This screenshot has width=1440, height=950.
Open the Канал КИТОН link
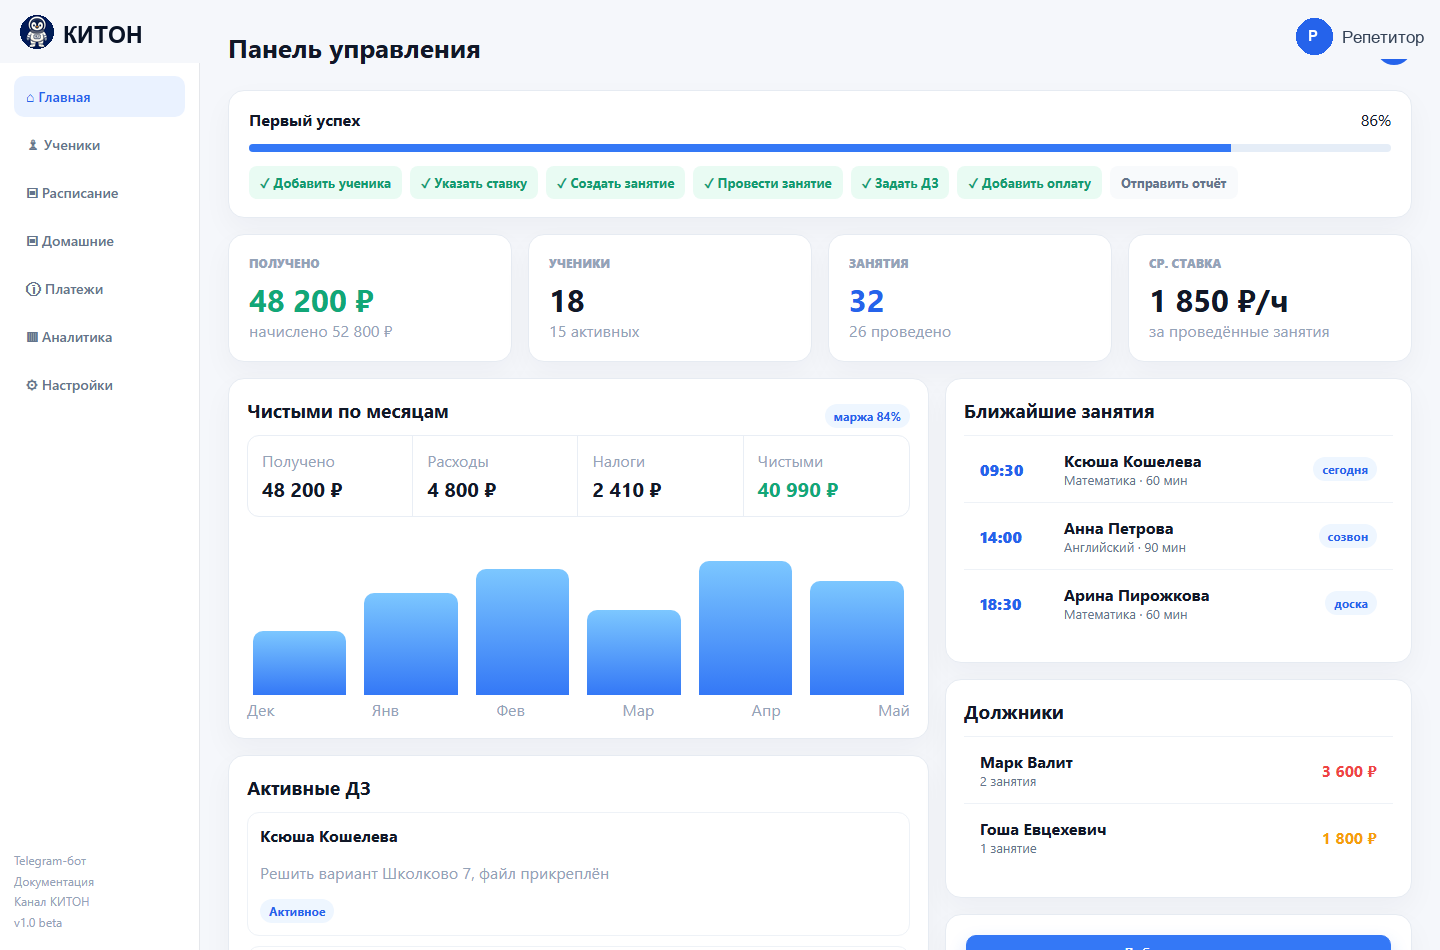(x=52, y=902)
